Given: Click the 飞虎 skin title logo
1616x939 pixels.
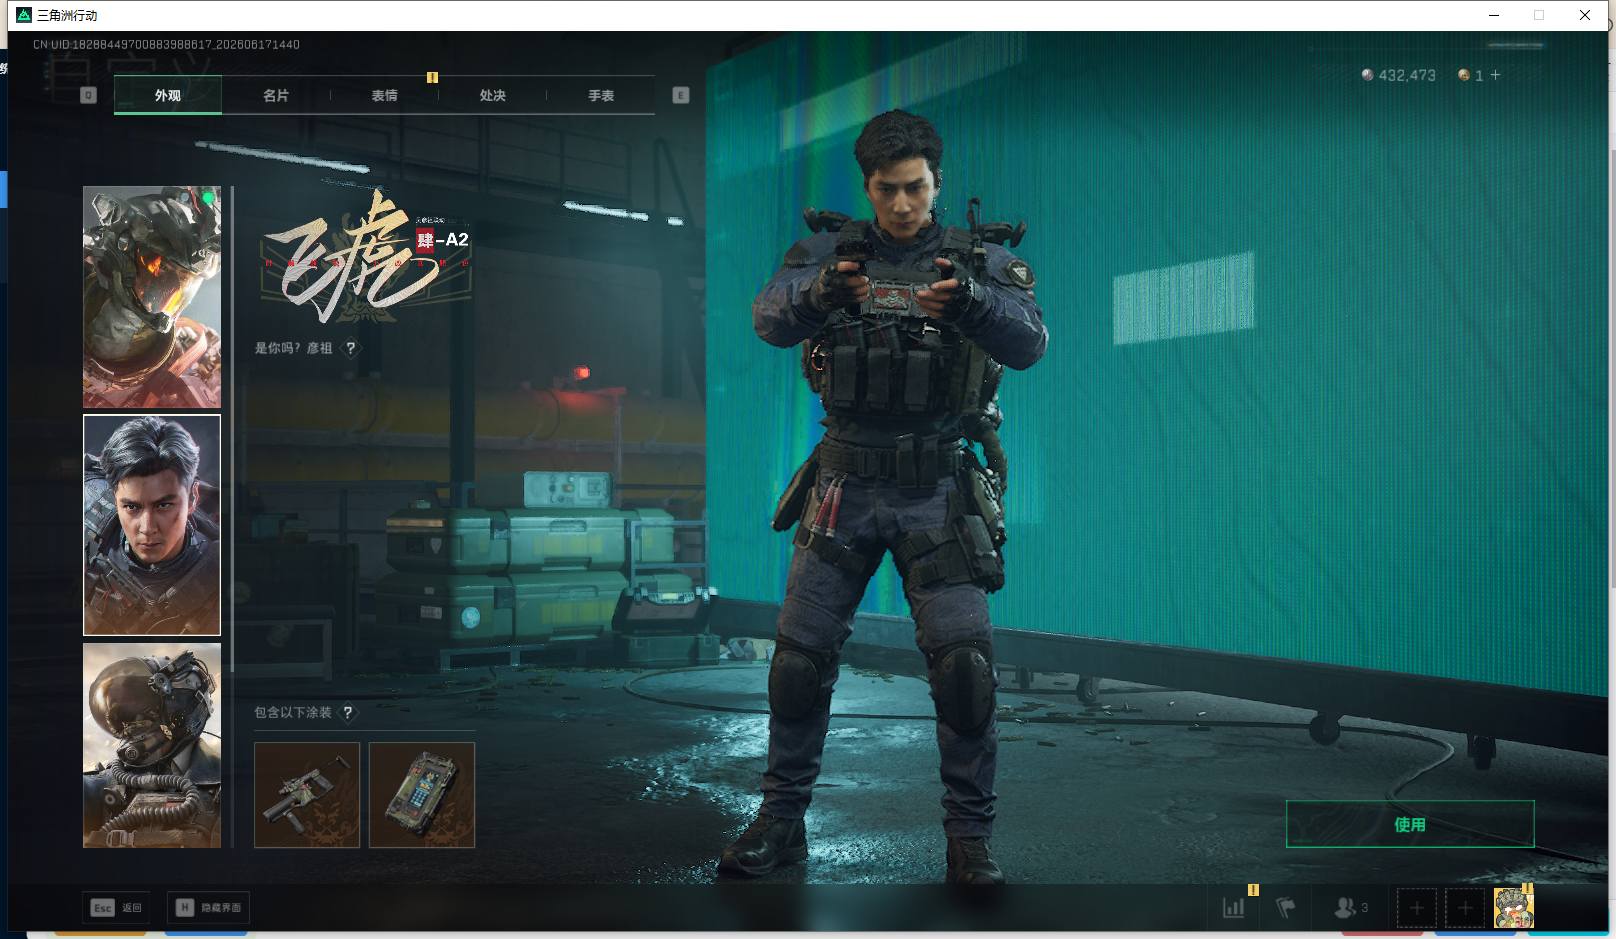Looking at the screenshot, I should 365,258.
